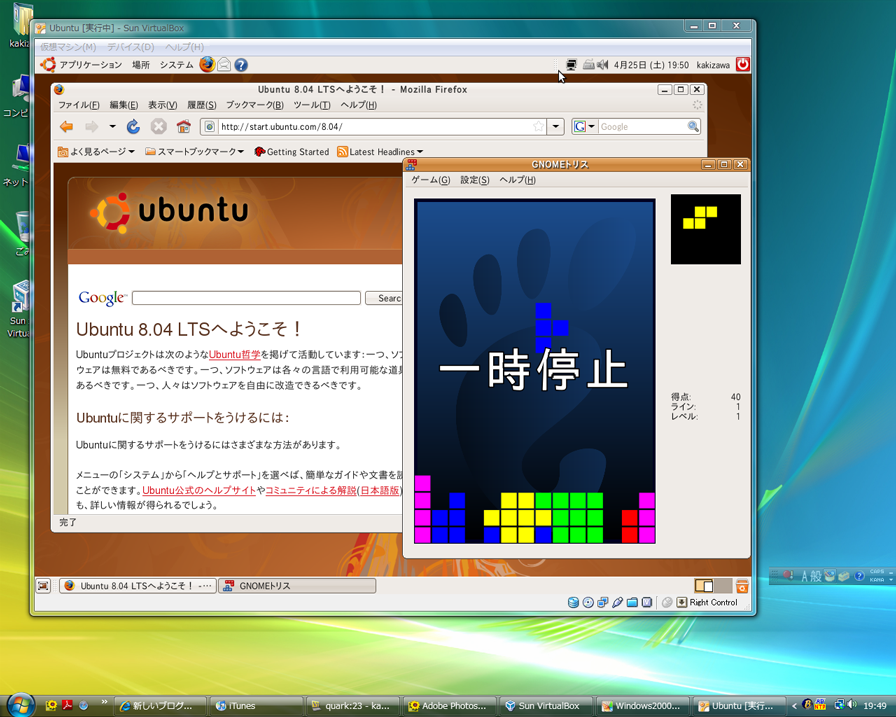
Task: Open the 設定(S) menu in GNOMEtris
Action: pos(475,180)
